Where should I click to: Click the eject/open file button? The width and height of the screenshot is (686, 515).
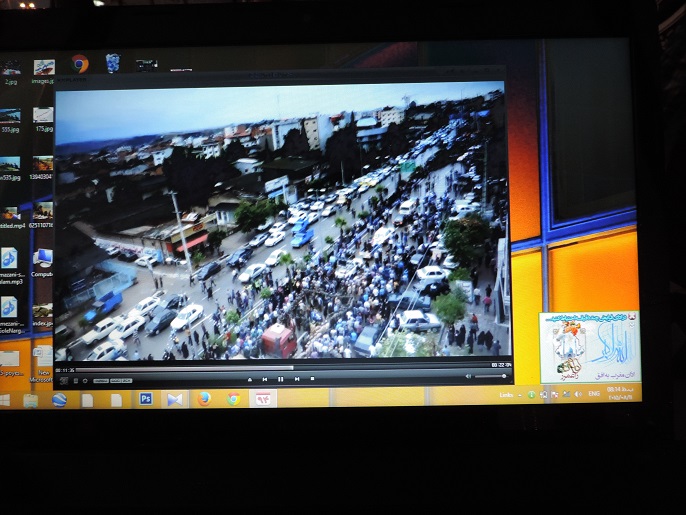248,379
